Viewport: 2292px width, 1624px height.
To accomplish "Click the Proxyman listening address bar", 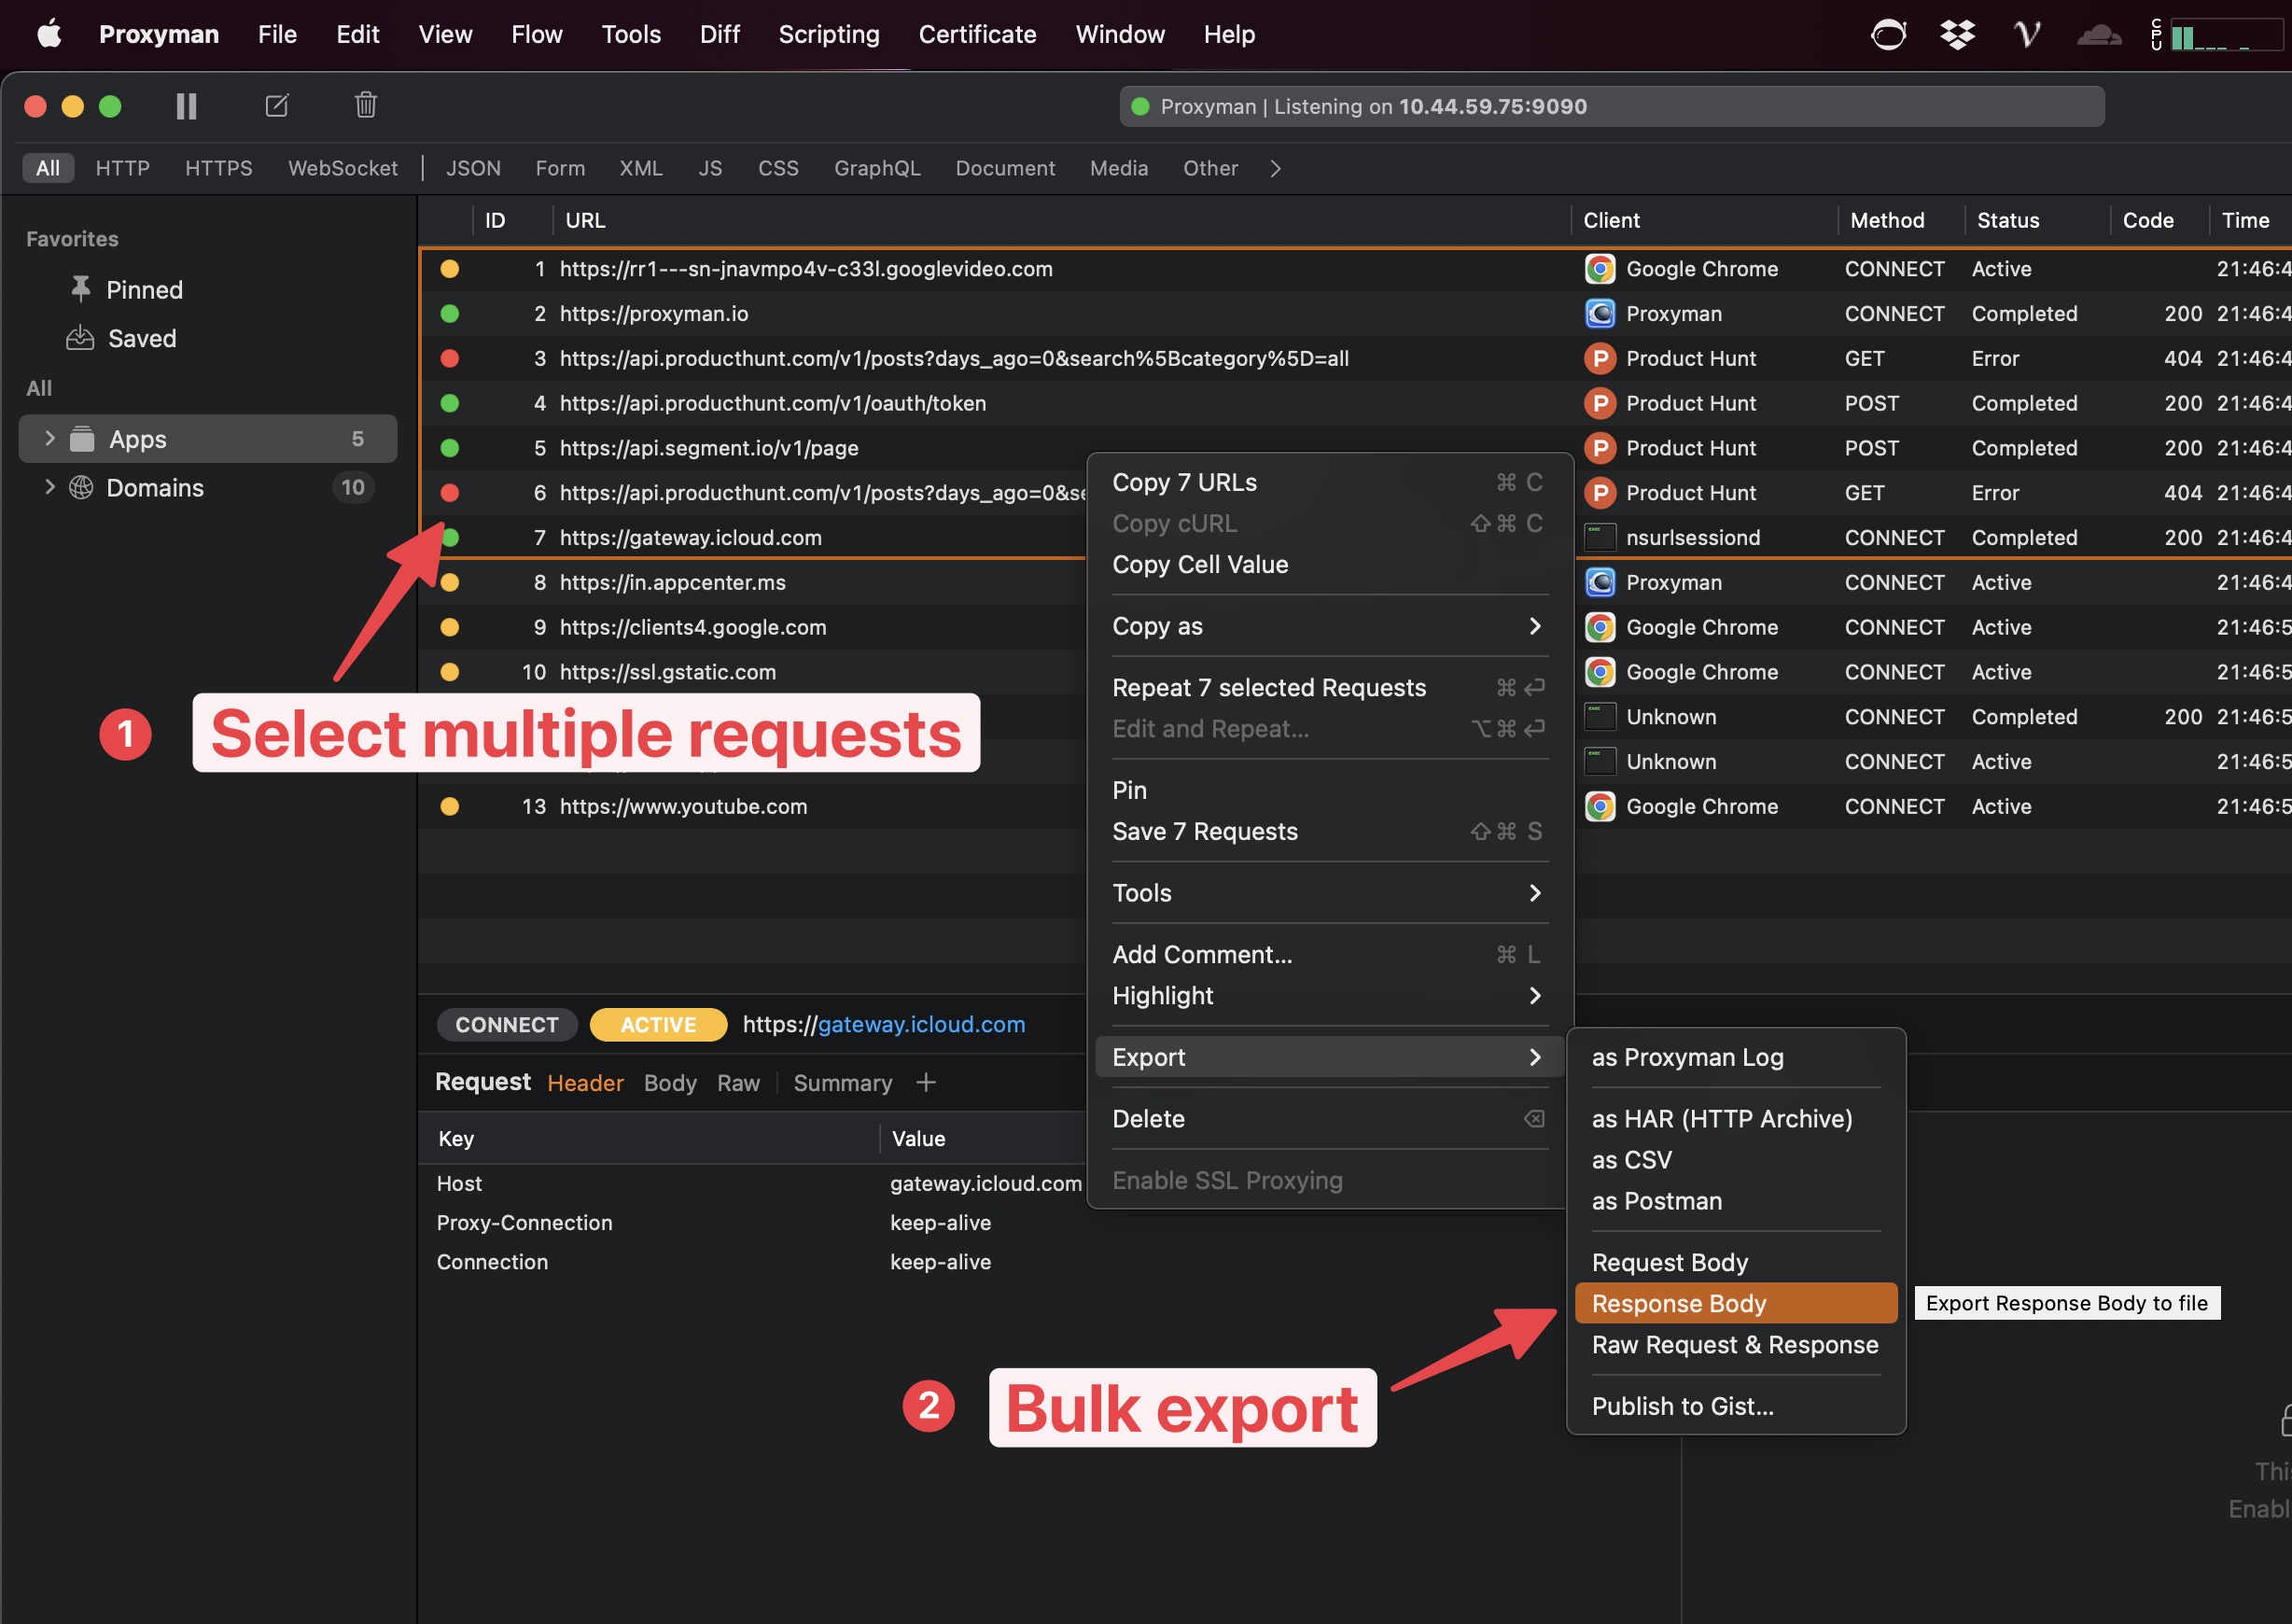I will click(x=1611, y=106).
